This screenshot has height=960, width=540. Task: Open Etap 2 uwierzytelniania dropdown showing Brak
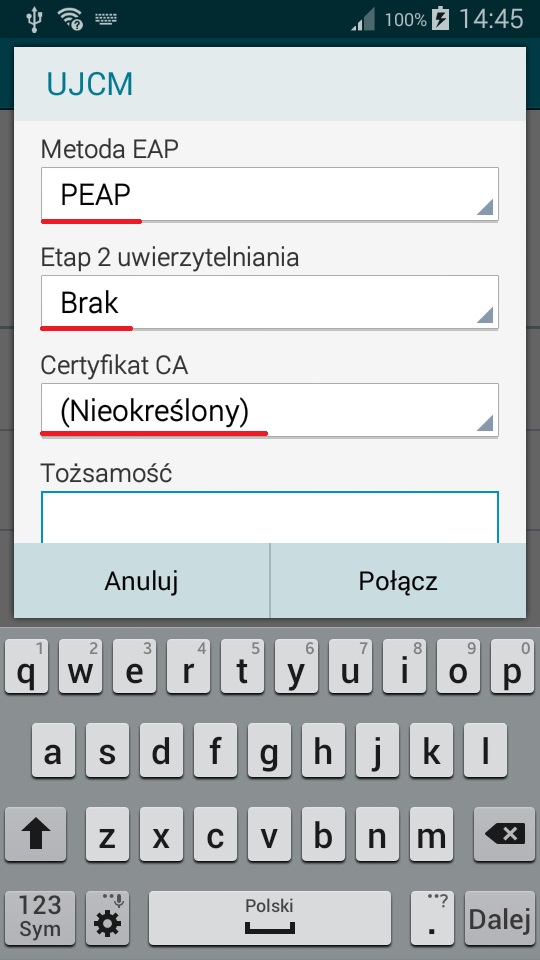click(x=269, y=302)
